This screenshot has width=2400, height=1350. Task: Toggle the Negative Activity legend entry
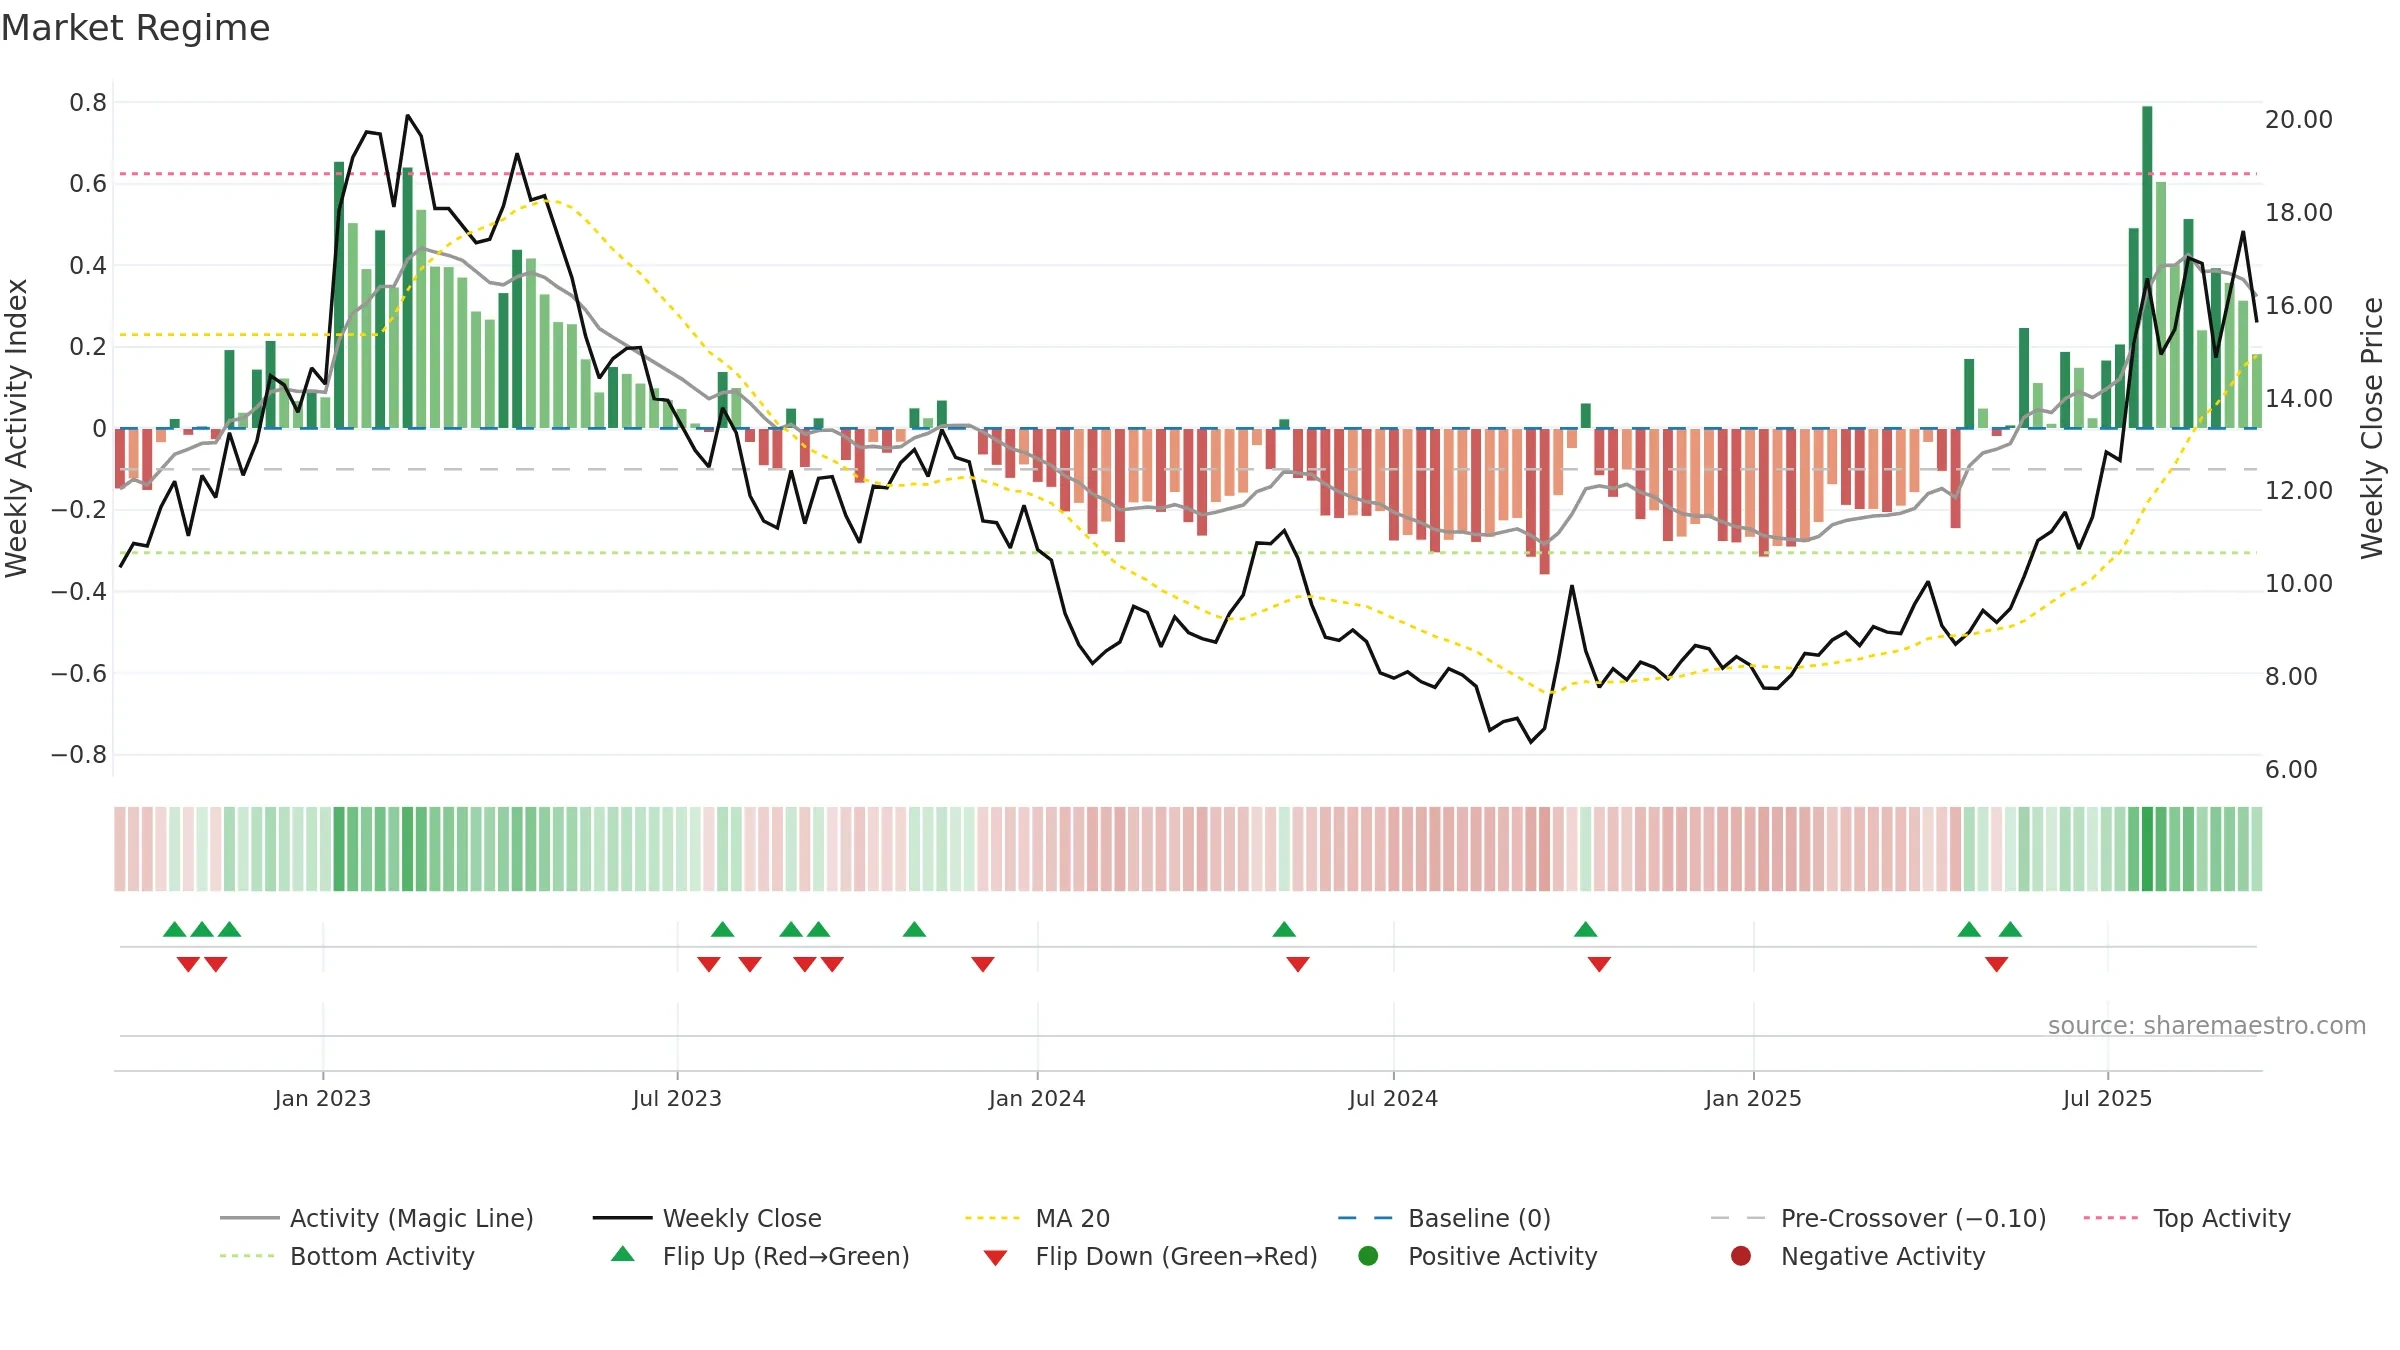[x=1858, y=1256]
